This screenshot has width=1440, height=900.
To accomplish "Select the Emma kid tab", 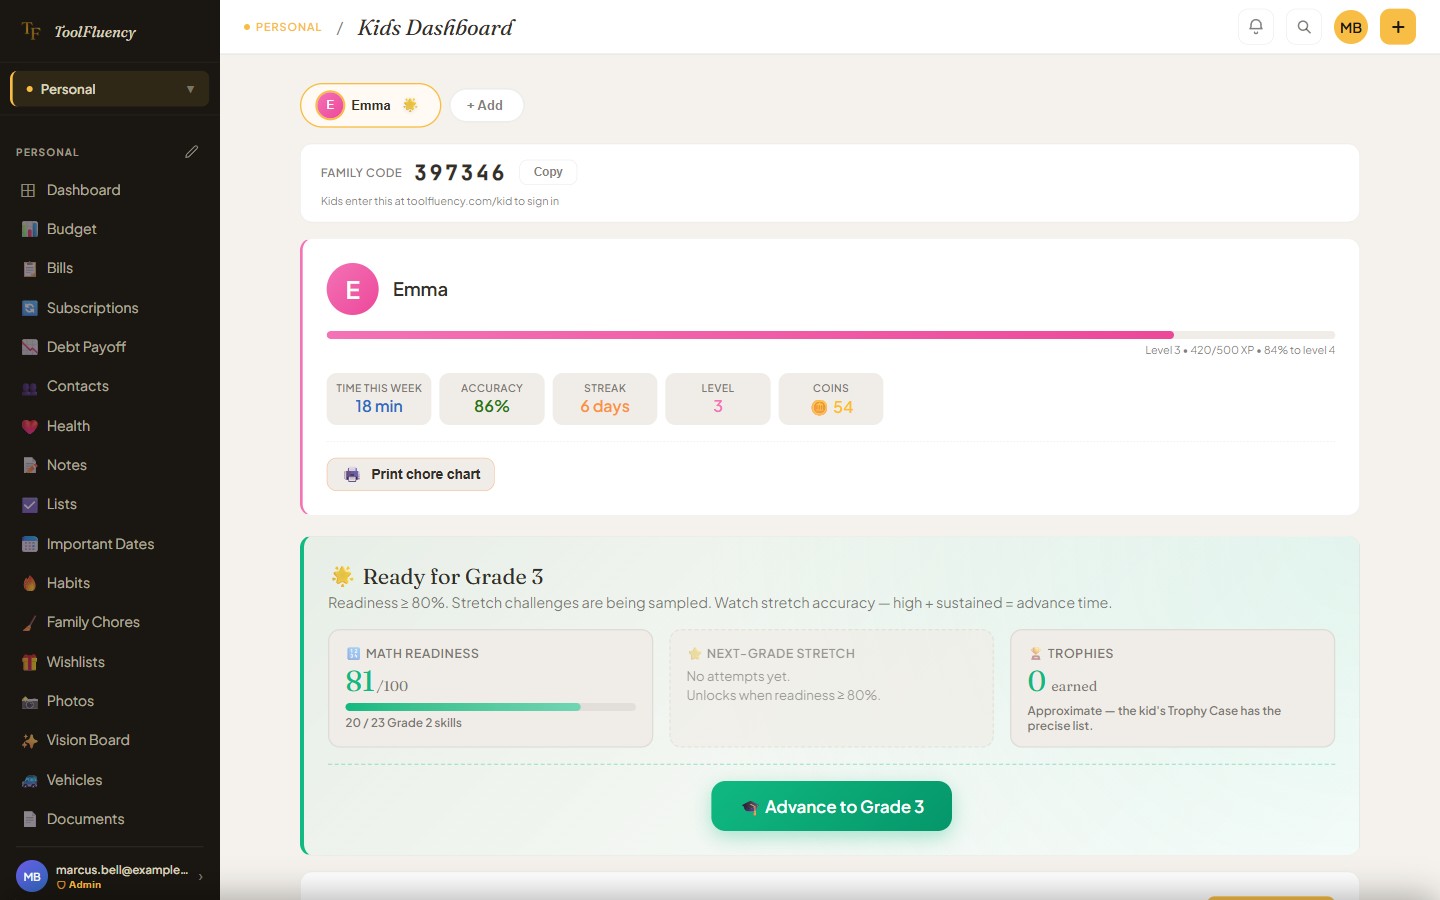I will pyautogui.click(x=370, y=105).
